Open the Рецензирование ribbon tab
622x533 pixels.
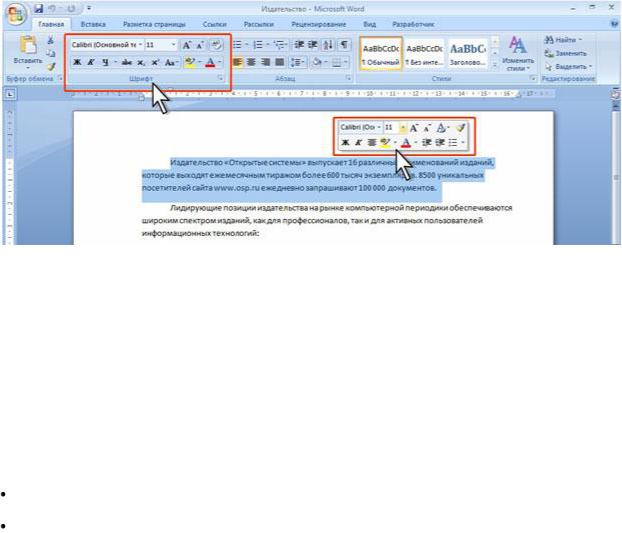pyautogui.click(x=319, y=24)
